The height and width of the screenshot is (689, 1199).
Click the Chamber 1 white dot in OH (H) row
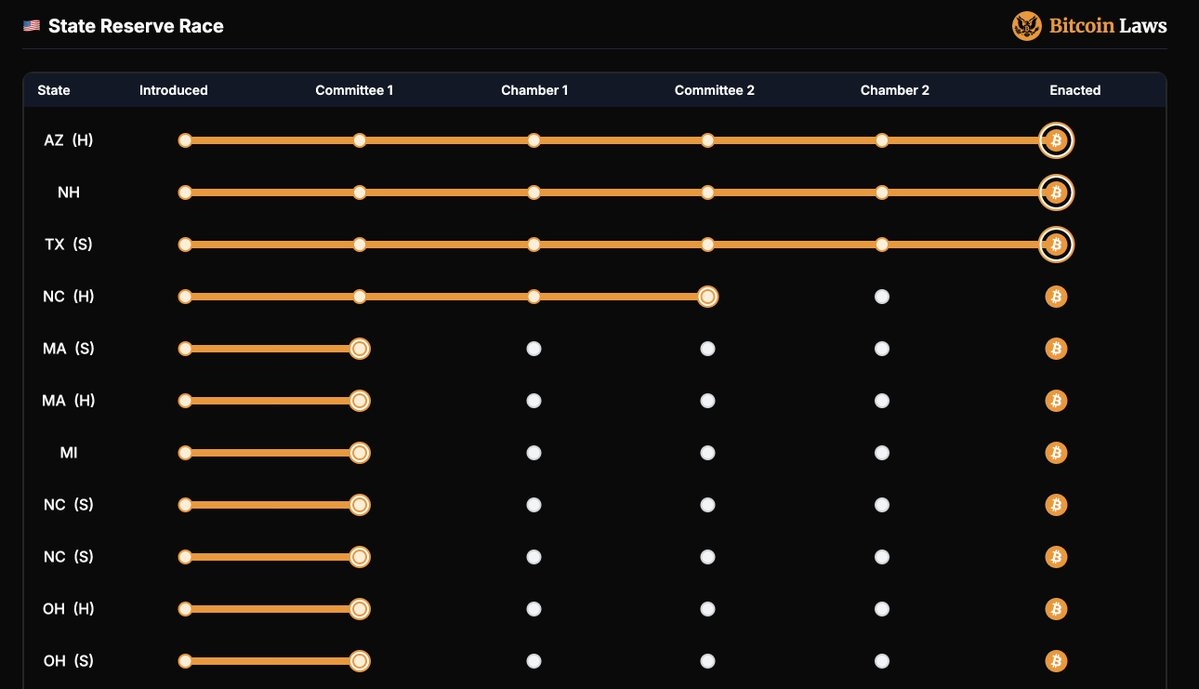pos(534,609)
